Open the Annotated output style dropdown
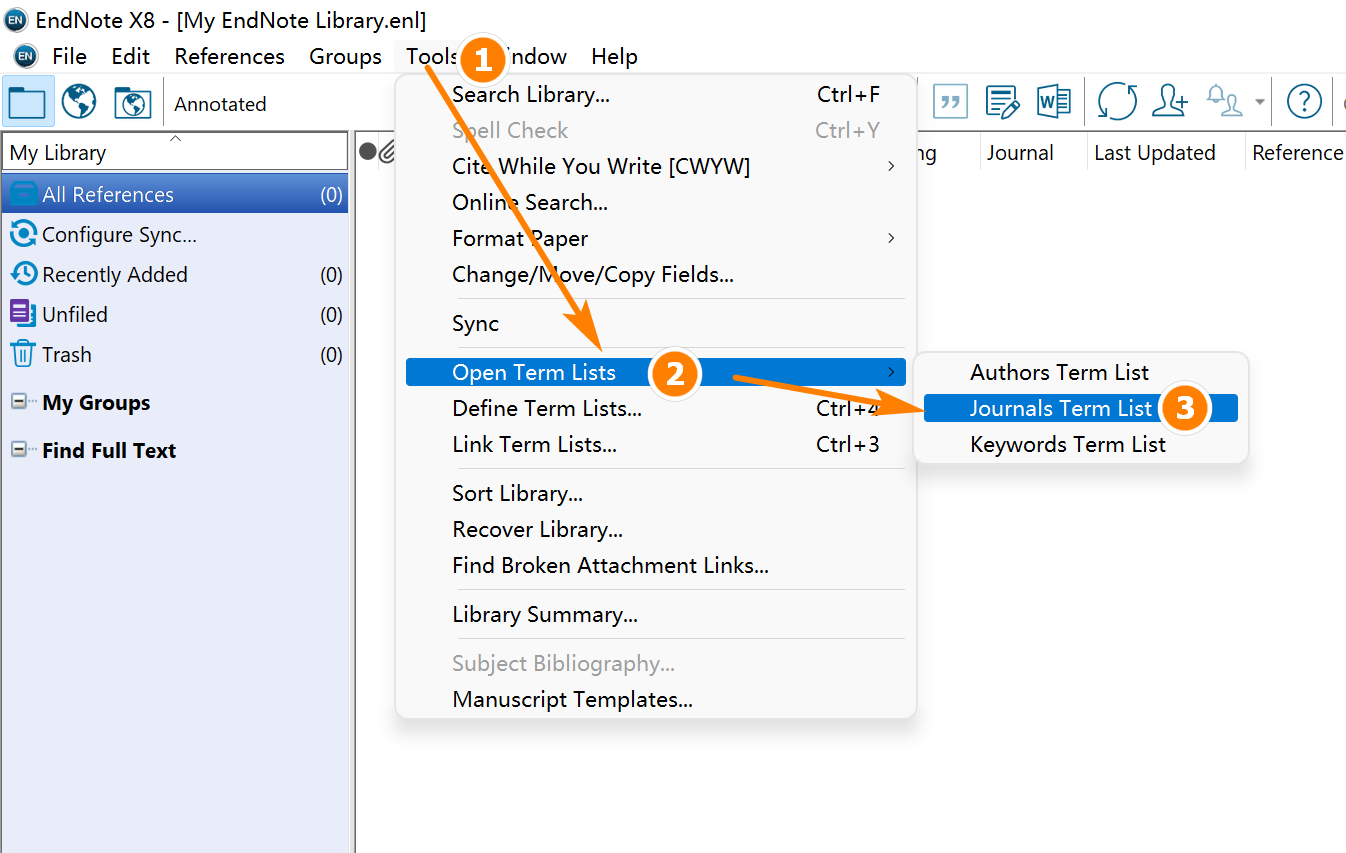The image size is (1346, 853). (220, 104)
